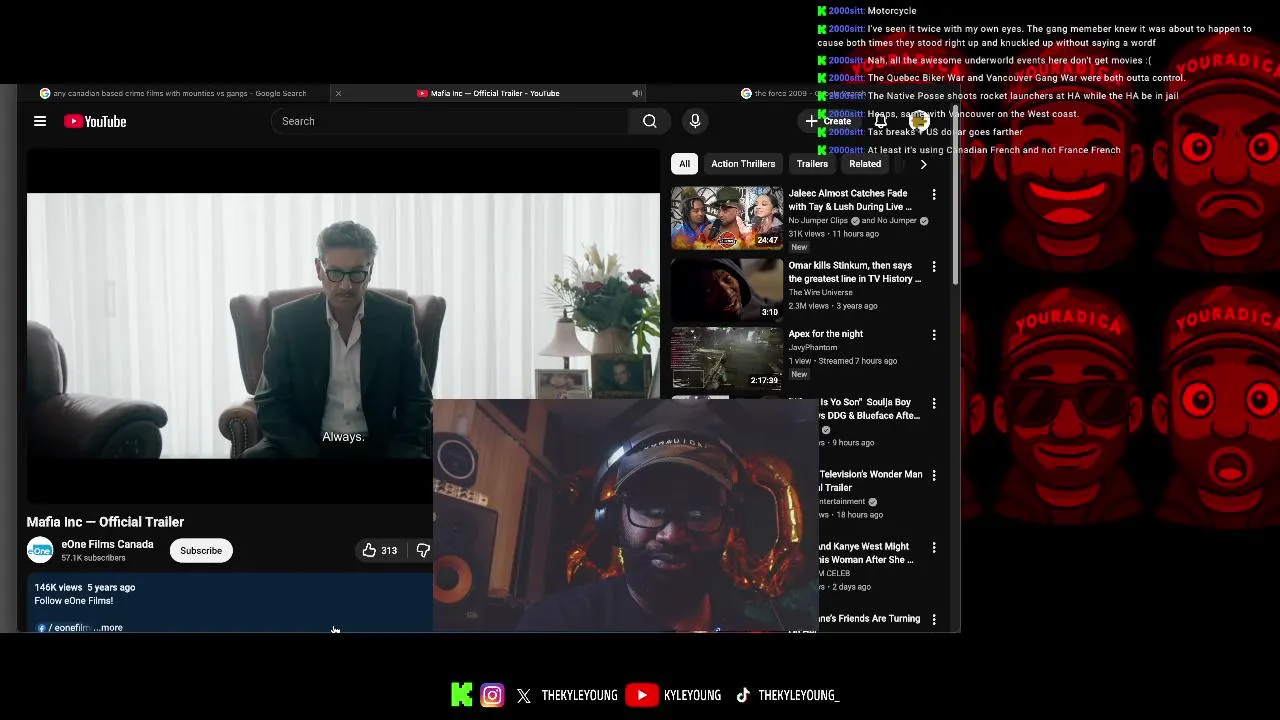This screenshot has width=1280, height=720.
Task: Click the Mafia Inc — Official Trailer title
Action: click(x=105, y=522)
